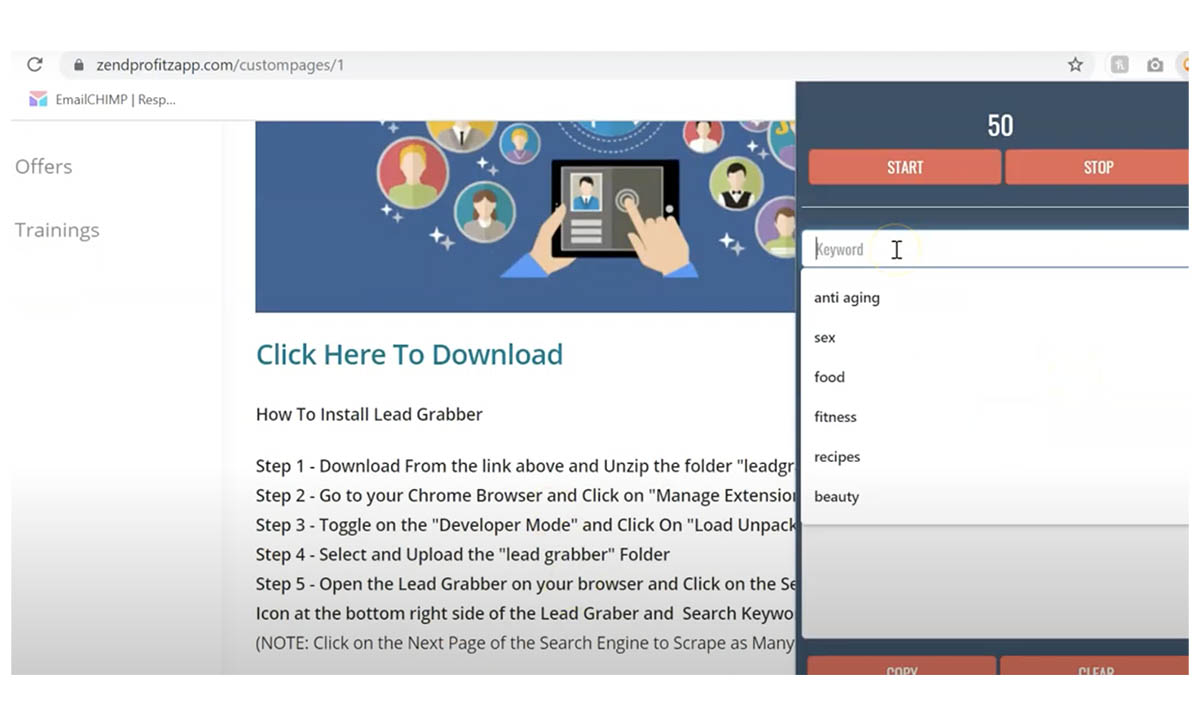Viewport: 1200px width, 726px height.
Task: Click the COPY button
Action: [x=902, y=667]
